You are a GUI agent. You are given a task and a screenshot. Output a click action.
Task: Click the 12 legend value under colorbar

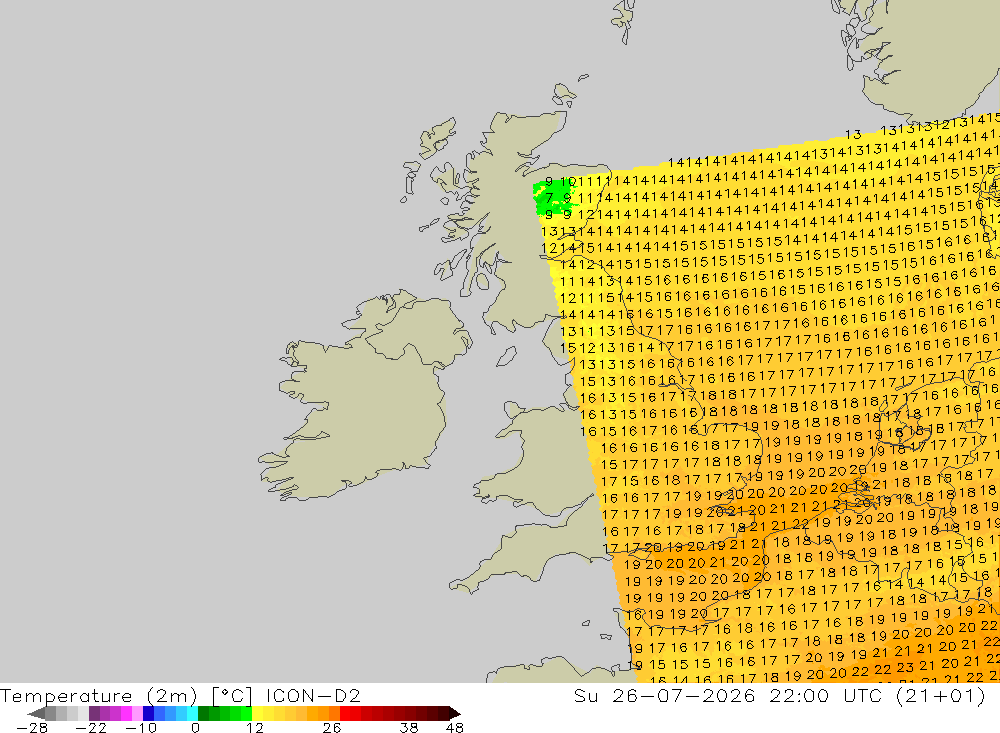[x=255, y=727]
